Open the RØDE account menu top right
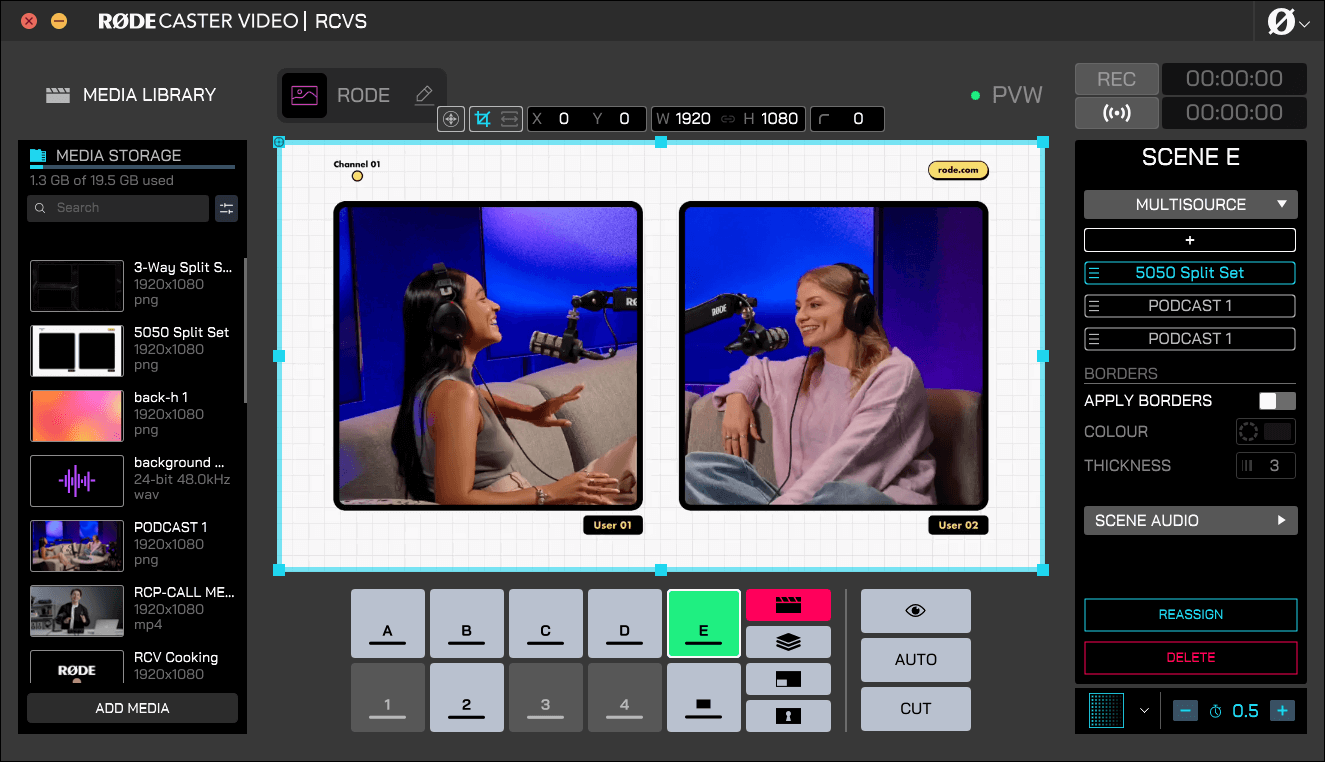This screenshot has height=762, width=1325. [1289, 21]
